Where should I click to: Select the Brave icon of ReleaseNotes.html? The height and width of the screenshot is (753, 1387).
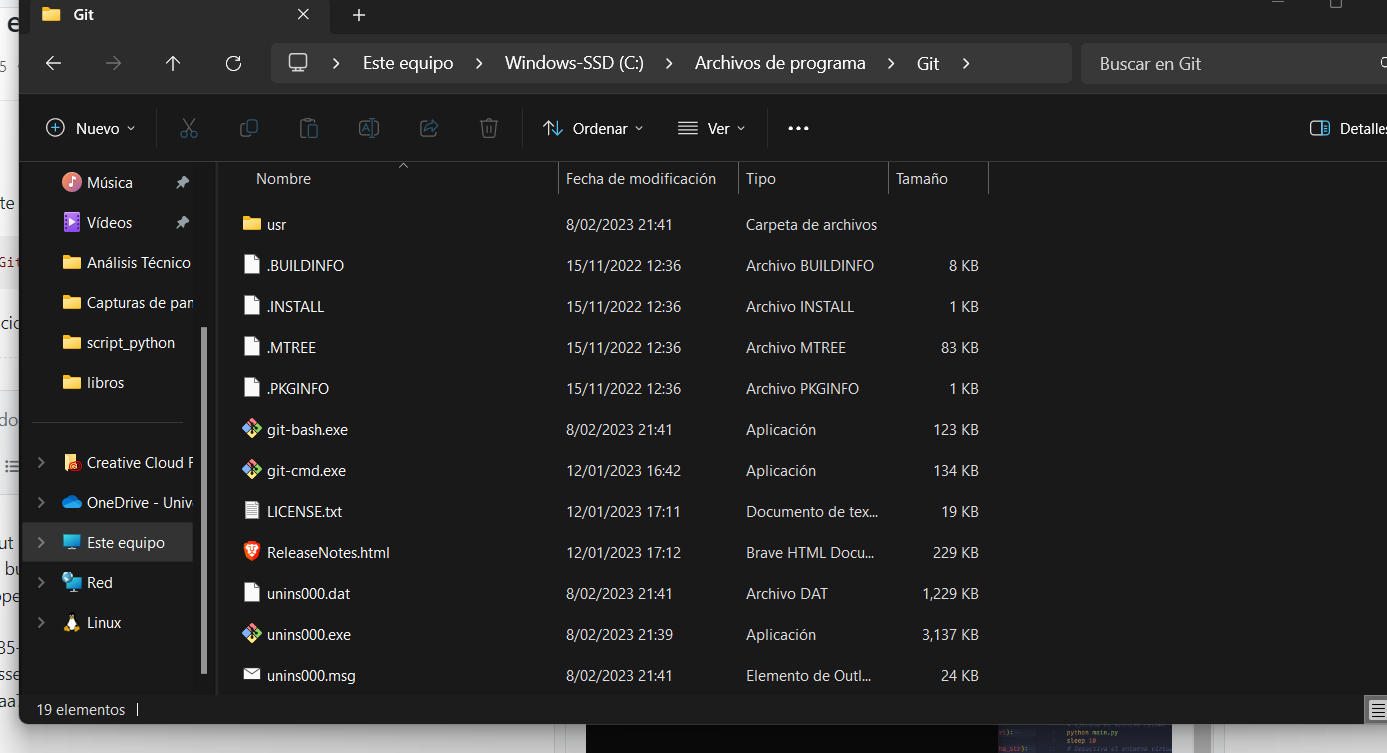click(x=252, y=552)
